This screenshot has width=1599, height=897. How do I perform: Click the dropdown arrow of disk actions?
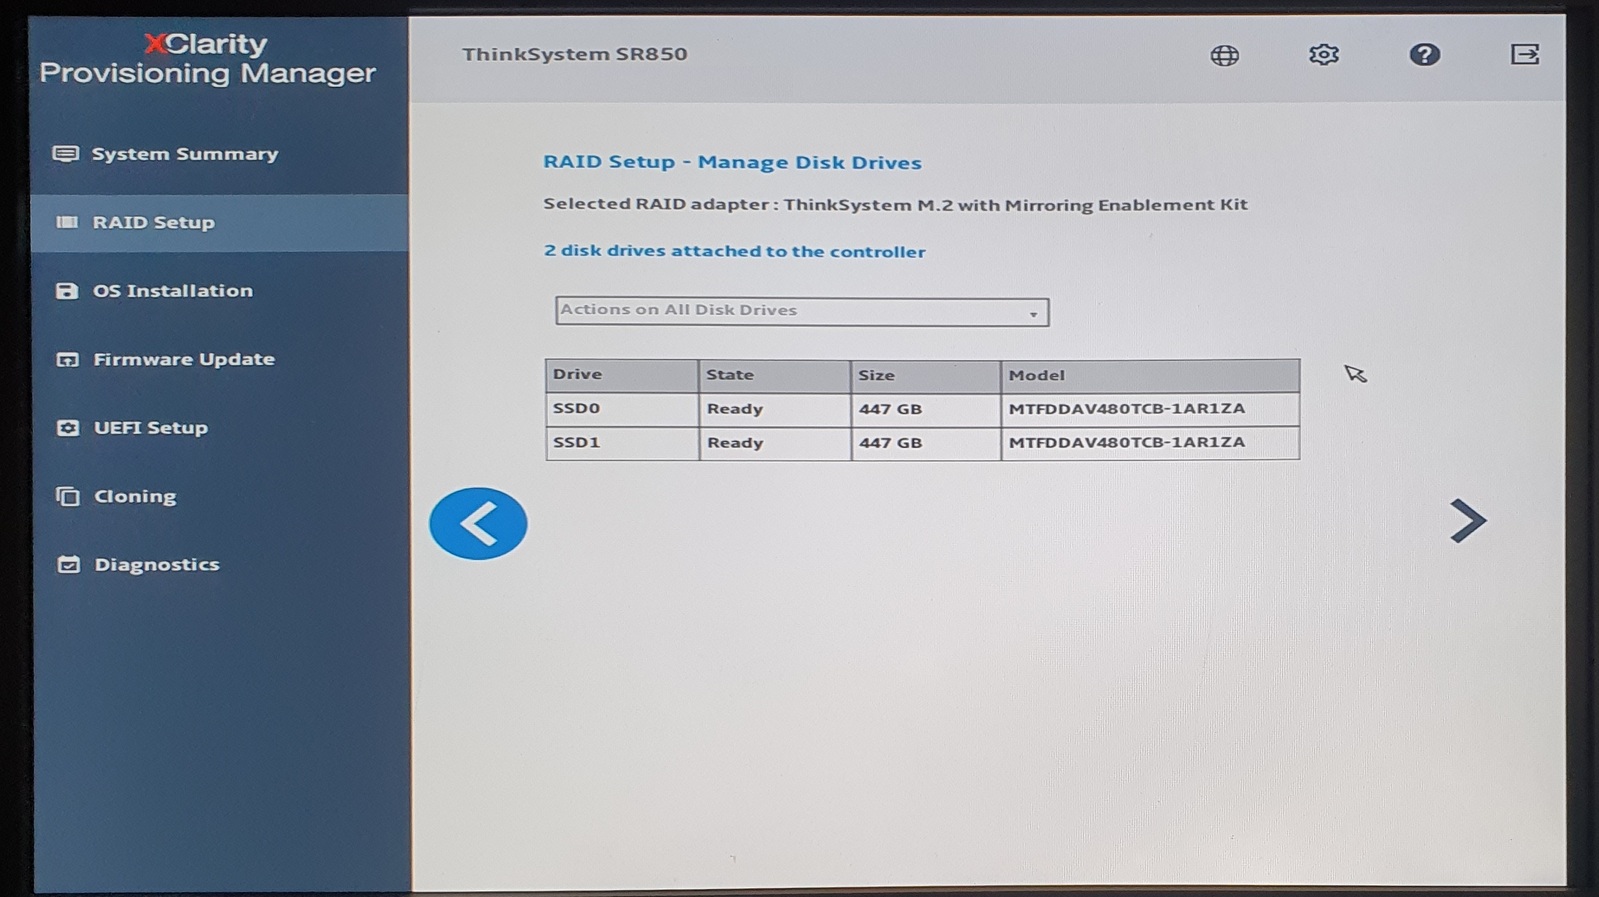pos(1033,314)
